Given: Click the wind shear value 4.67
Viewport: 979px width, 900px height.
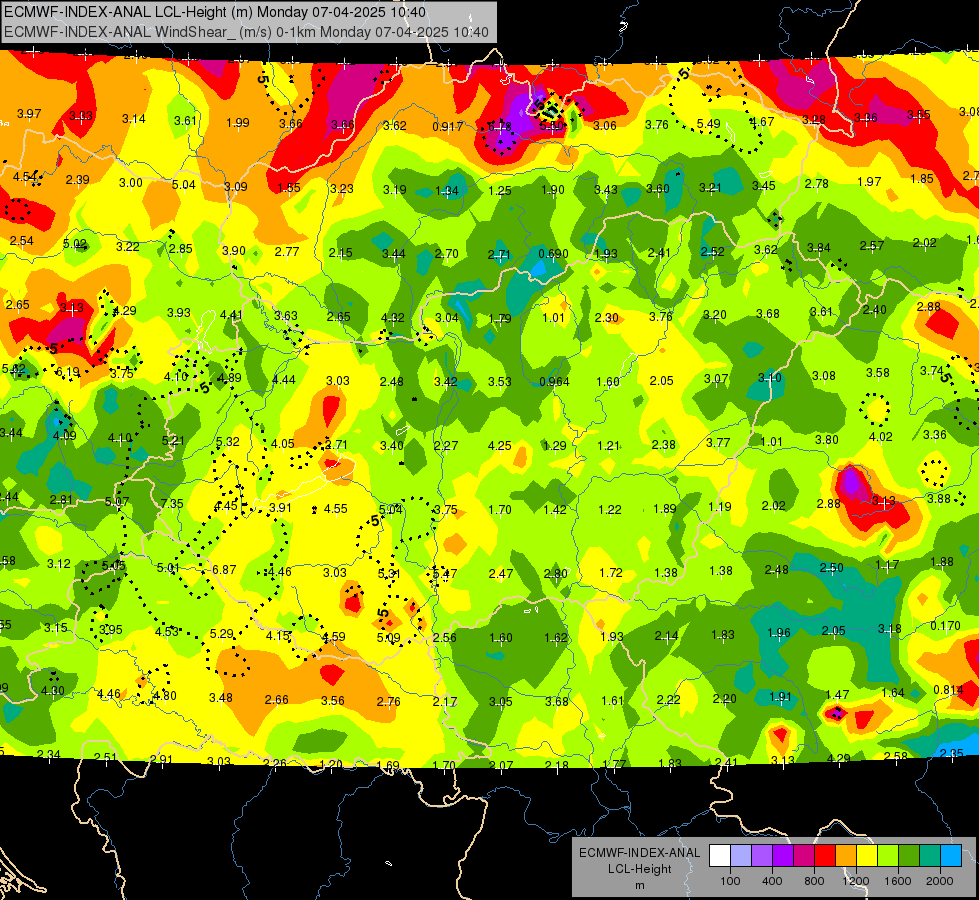Looking at the screenshot, I should pyautogui.click(x=762, y=122).
